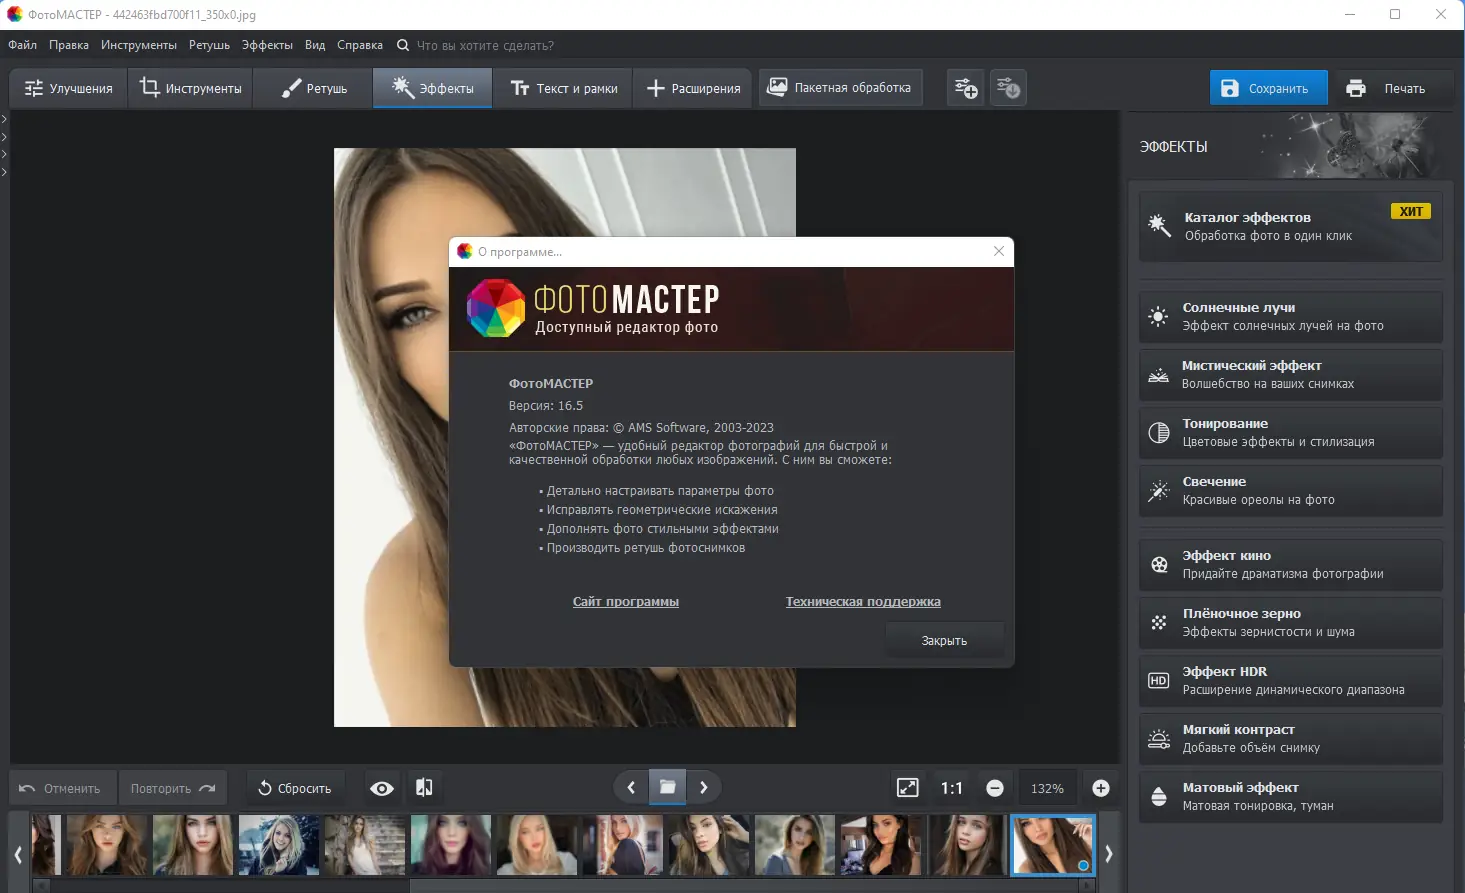Screen dimensions: 1465x893
Task: Click the save-preset icon with plus sign
Action: click(966, 88)
